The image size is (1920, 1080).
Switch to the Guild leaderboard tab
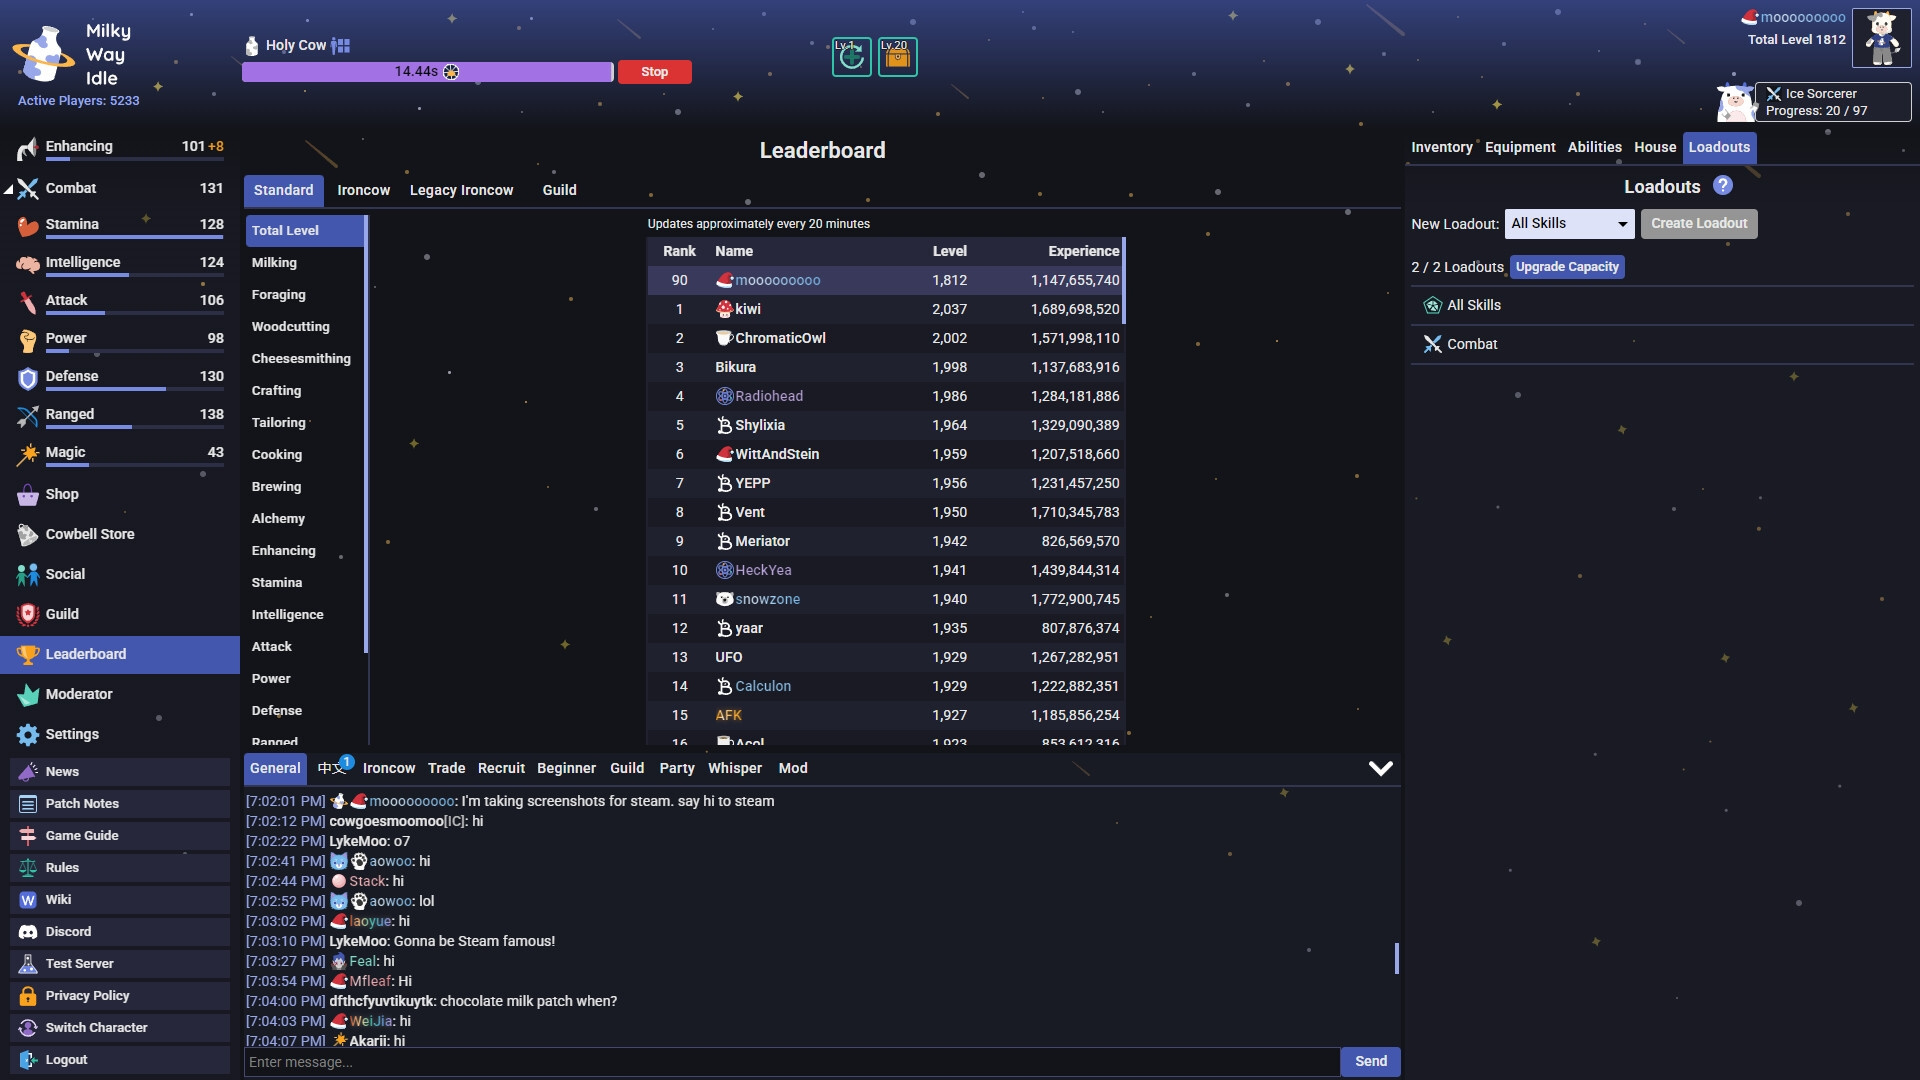coord(559,190)
